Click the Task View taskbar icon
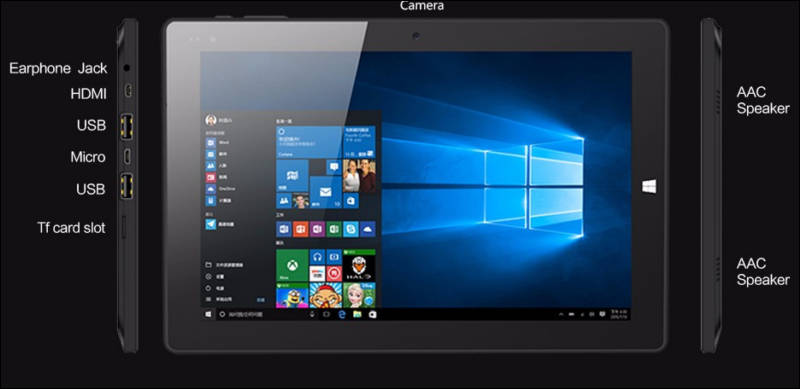The image size is (800, 389). 327,314
